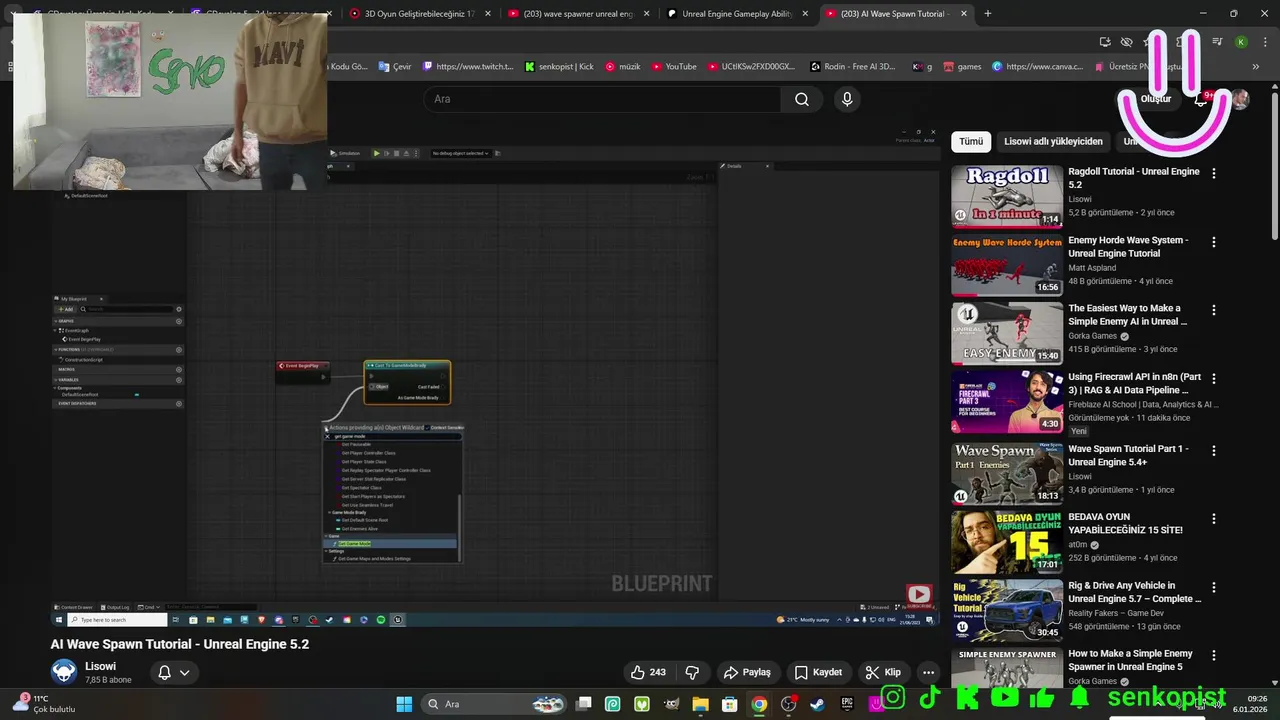Open your YouTube account avatar menu

click(x=1240, y=99)
